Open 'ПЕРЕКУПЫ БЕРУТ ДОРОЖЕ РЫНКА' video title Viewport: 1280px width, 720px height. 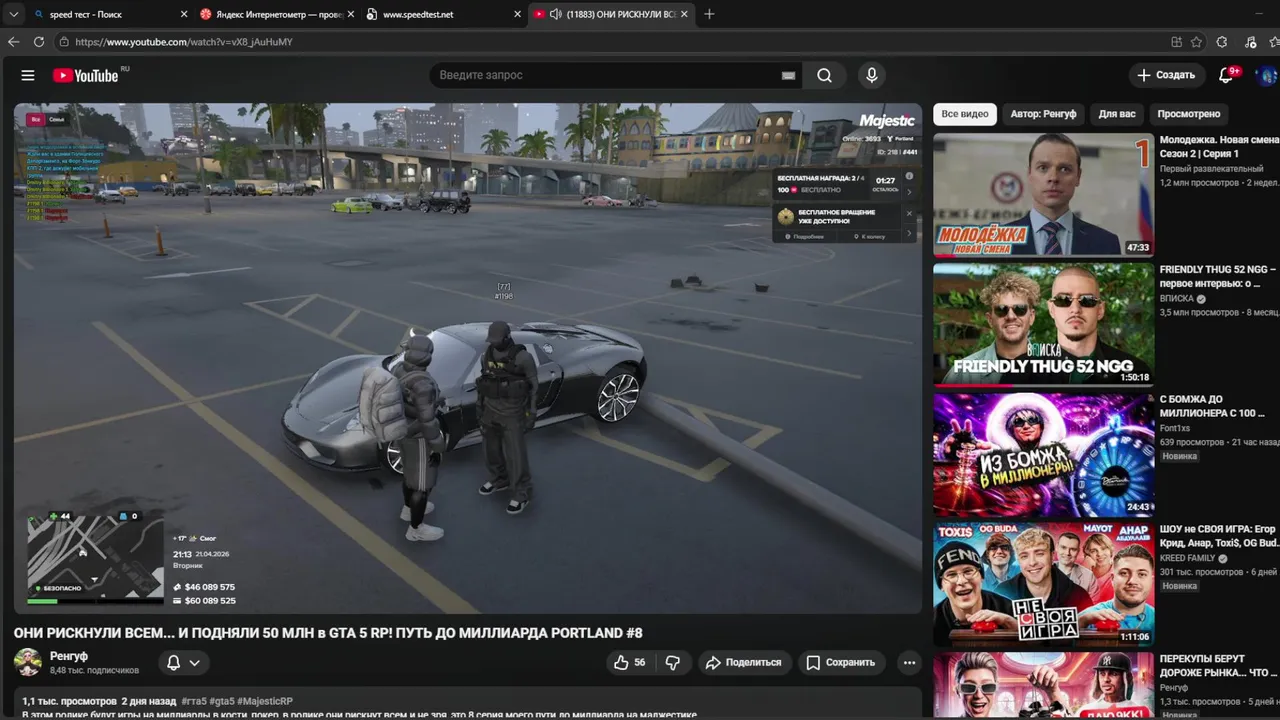1219,666
